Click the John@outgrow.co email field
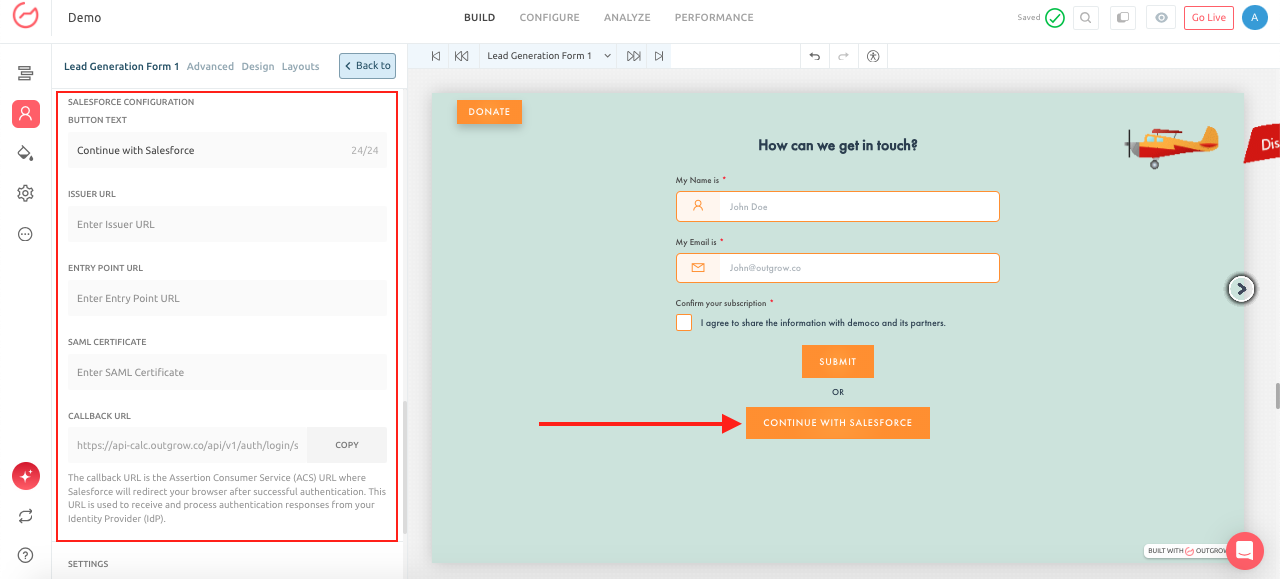1280x579 pixels. [x=838, y=268]
